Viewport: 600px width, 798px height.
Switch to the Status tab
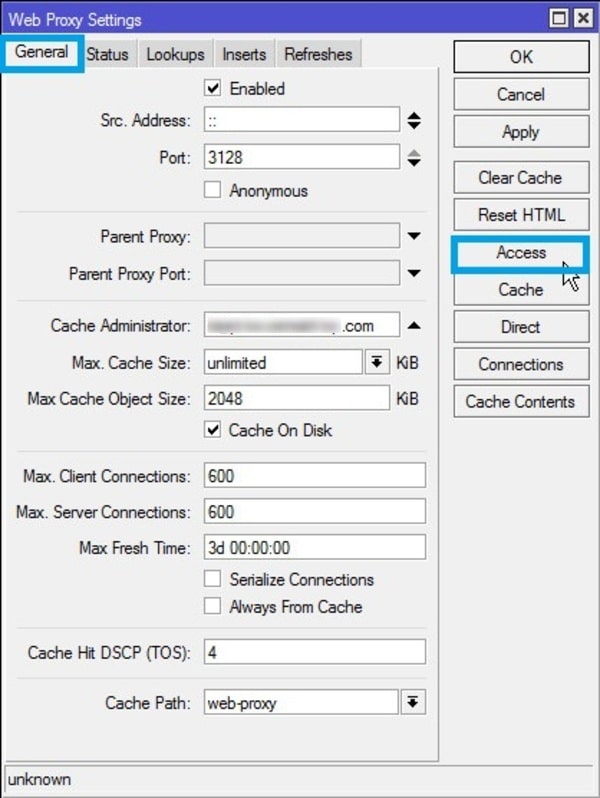[x=107, y=54]
